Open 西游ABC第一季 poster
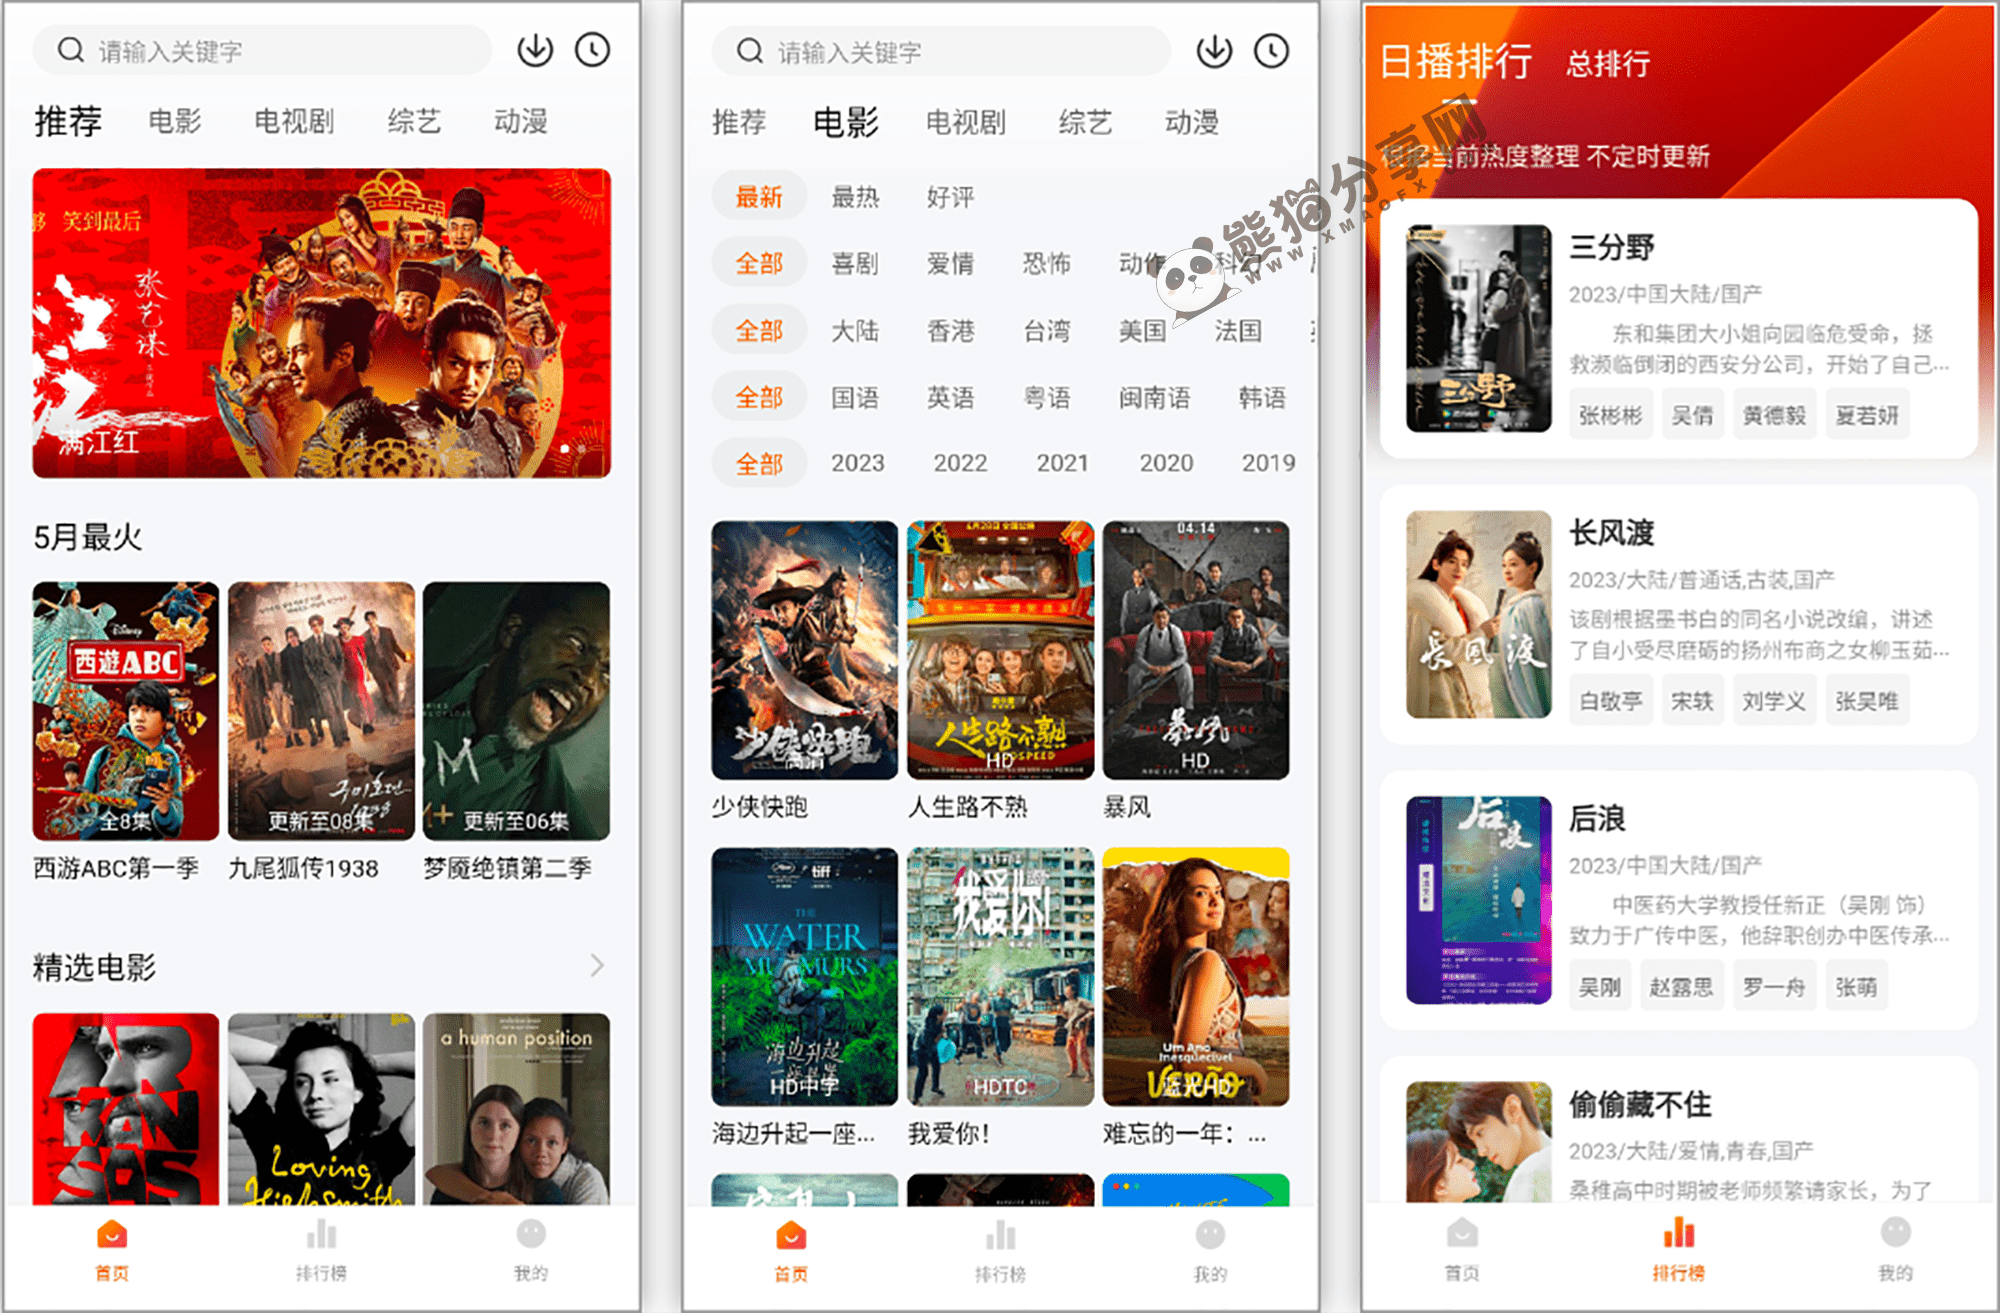The width and height of the screenshot is (2000, 1313). pyautogui.click(x=125, y=711)
